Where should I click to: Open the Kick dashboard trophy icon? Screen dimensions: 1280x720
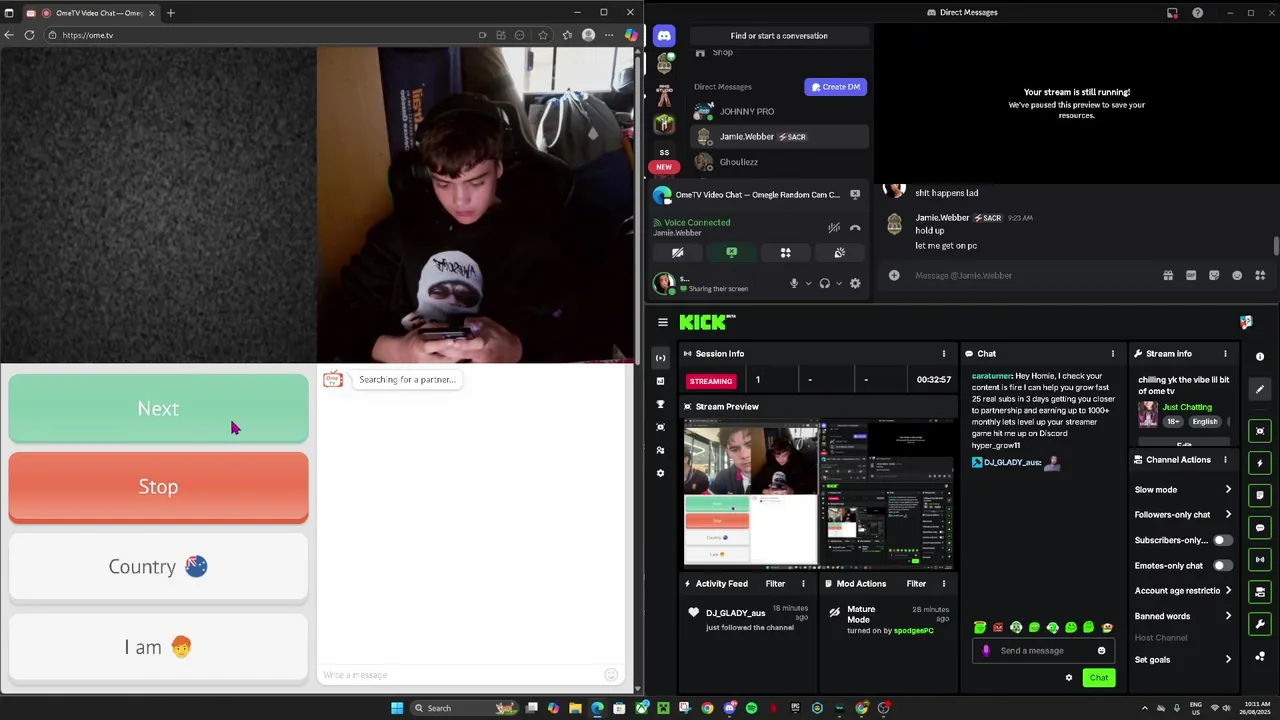(x=659, y=404)
